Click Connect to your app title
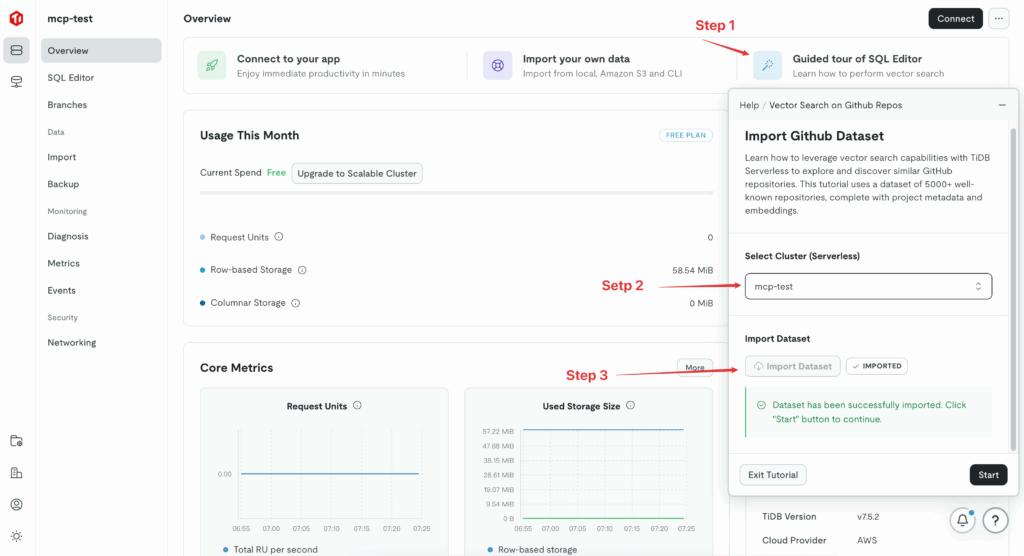1024x556 pixels. click(288, 59)
